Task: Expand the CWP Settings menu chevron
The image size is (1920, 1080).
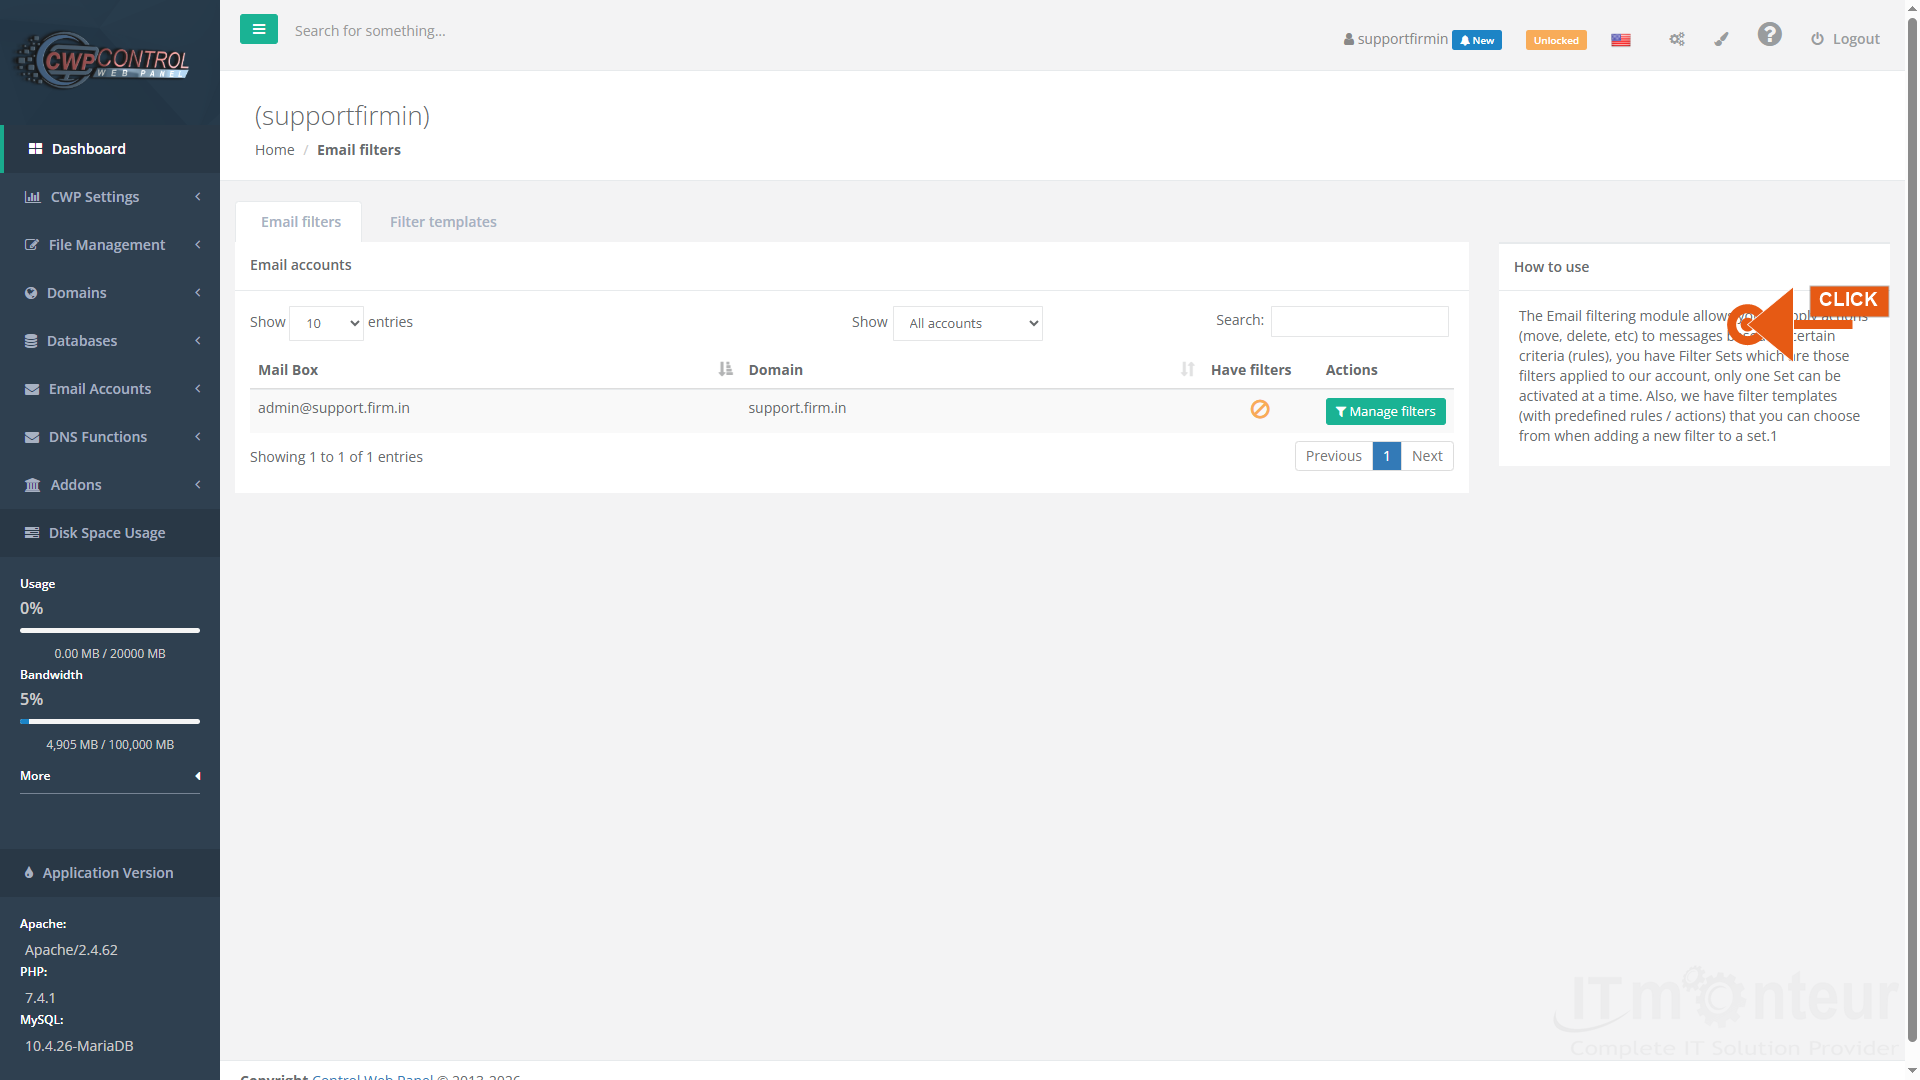Action: coord(198,197)
